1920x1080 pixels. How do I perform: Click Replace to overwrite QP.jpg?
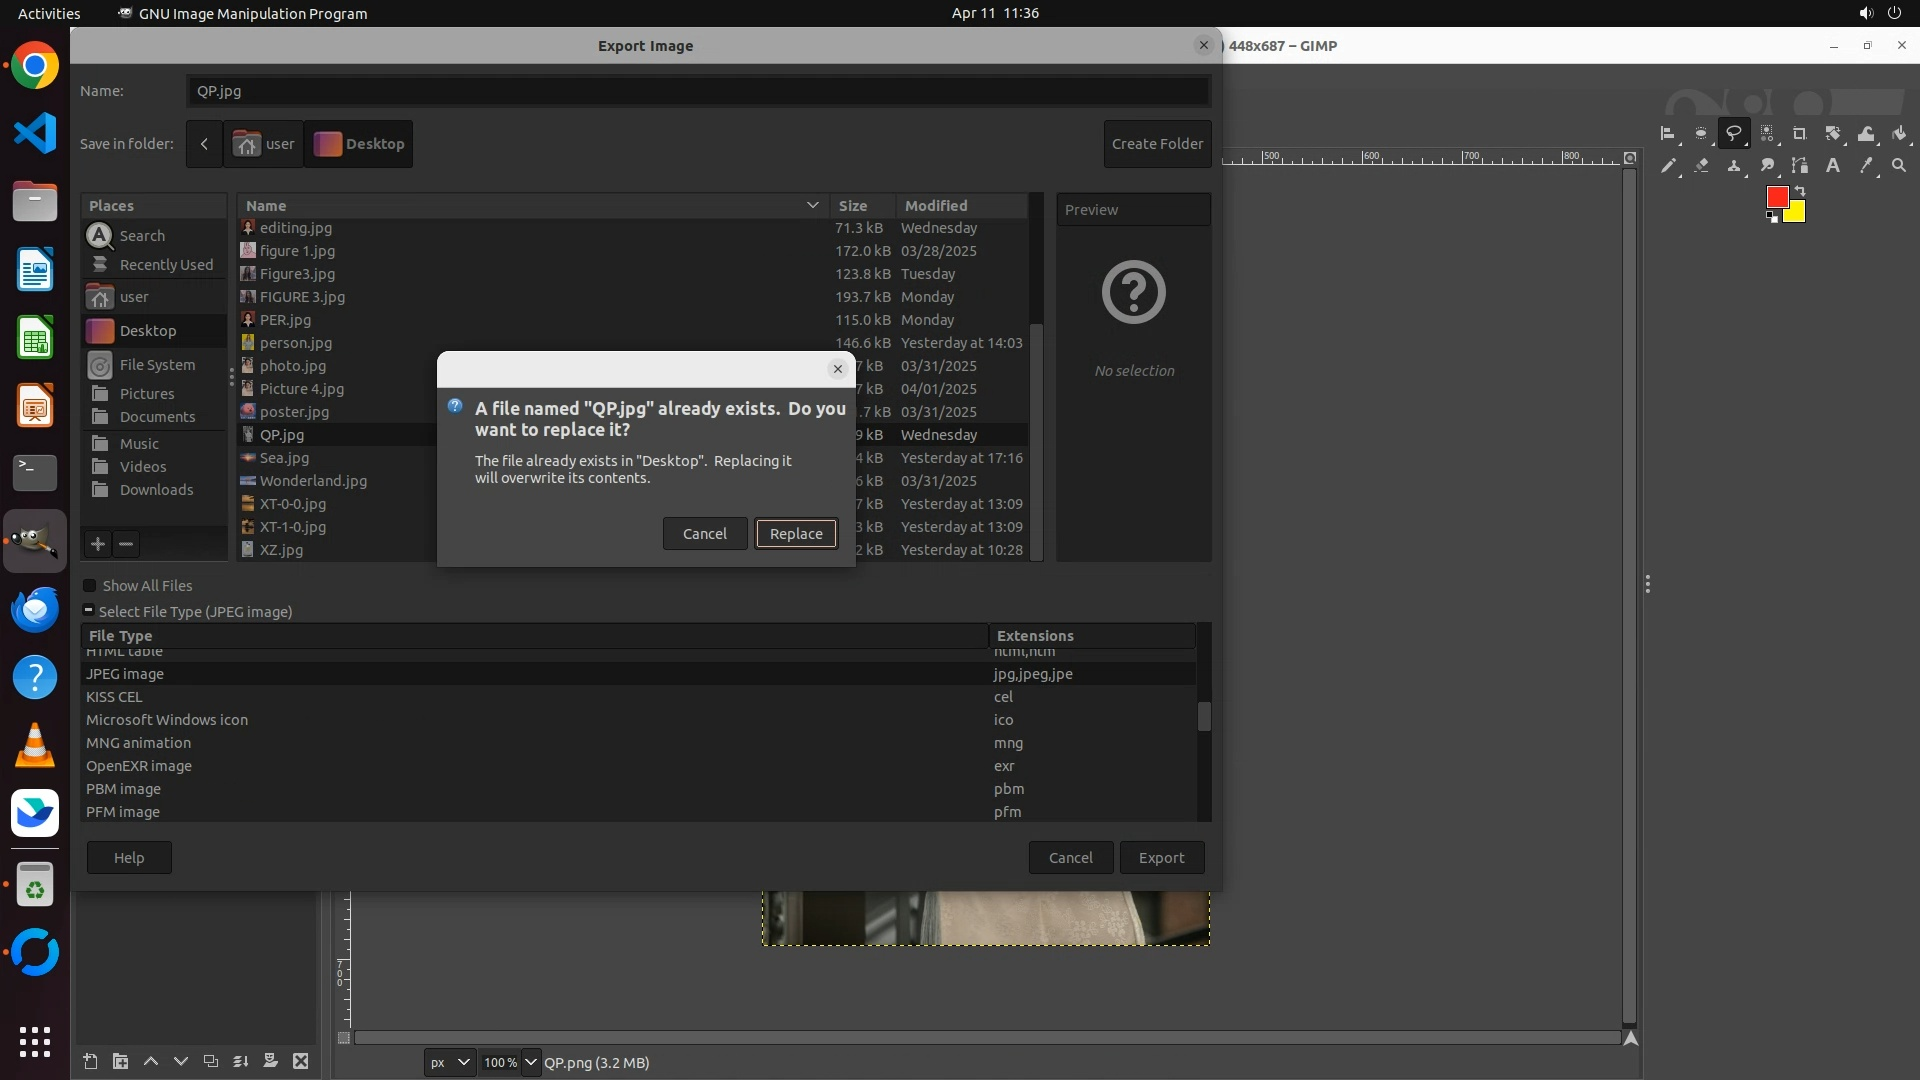pos(795,534)
